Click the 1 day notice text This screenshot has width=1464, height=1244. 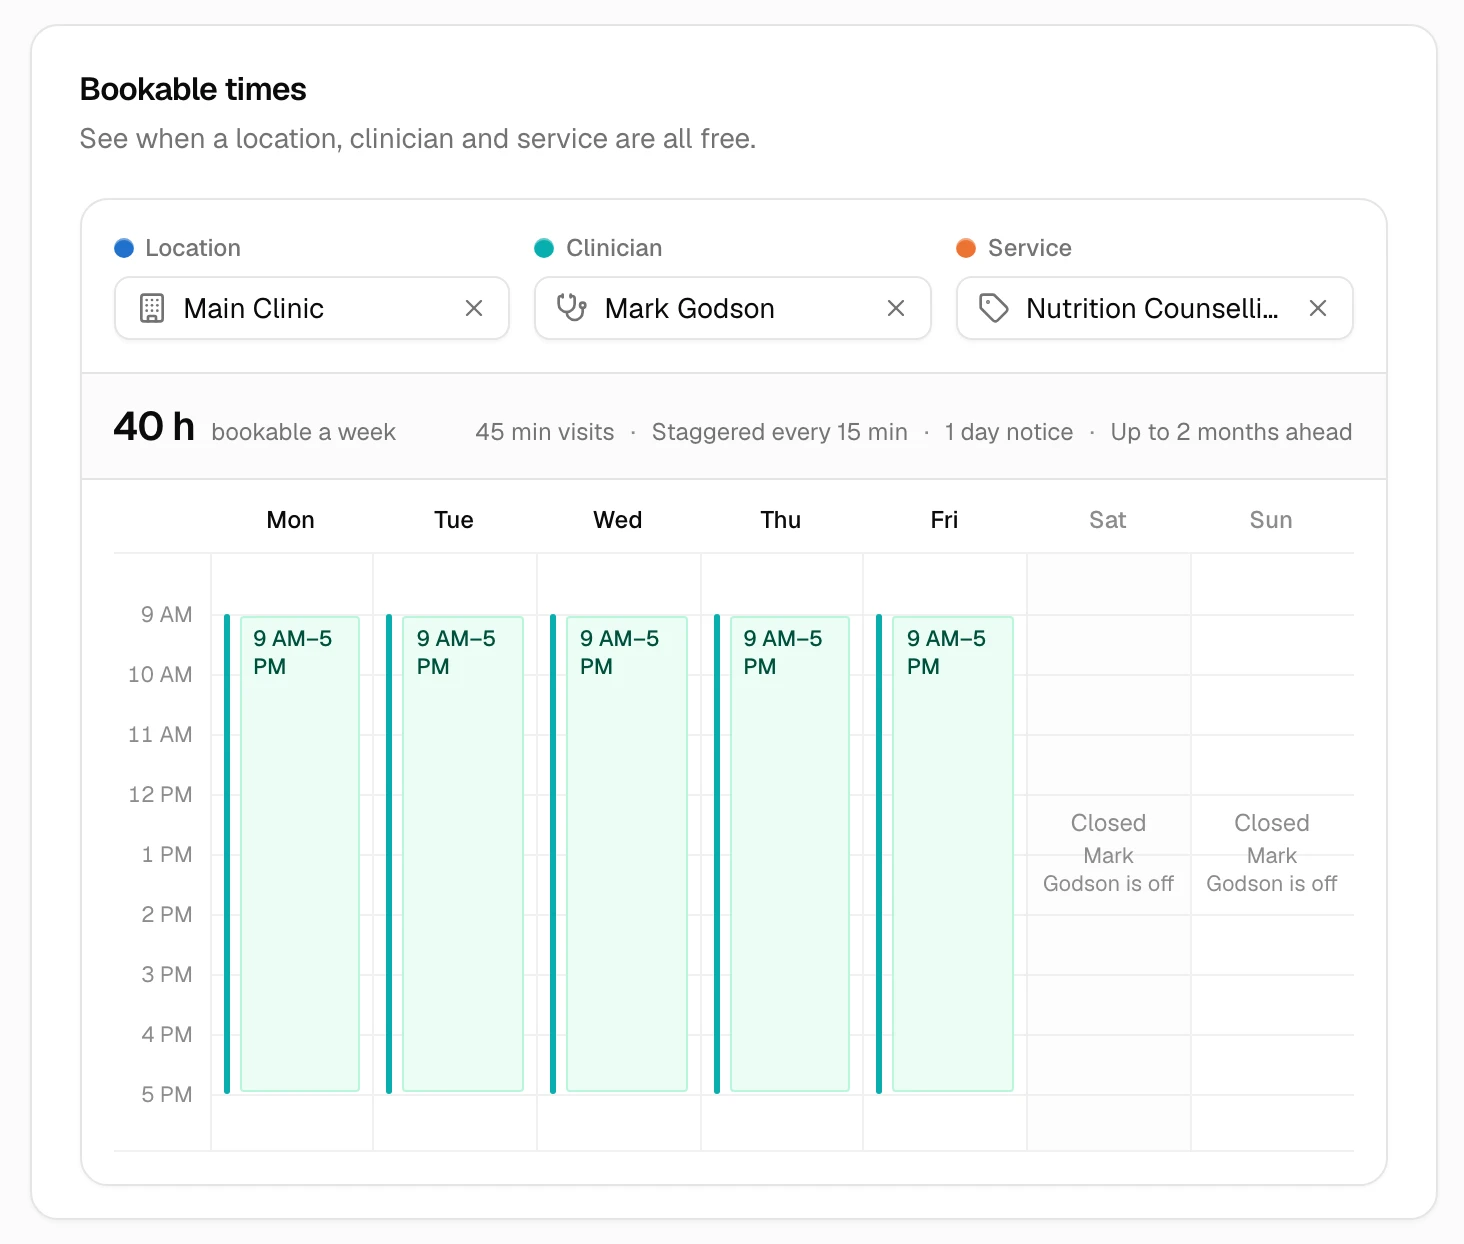[x=1009, y=432]
